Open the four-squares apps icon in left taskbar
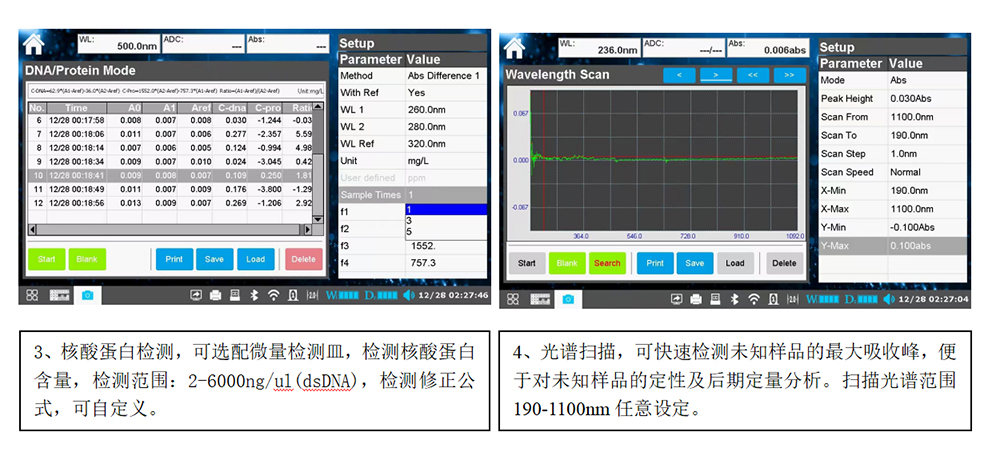1000x452 pixels. [x=32, y=296]
